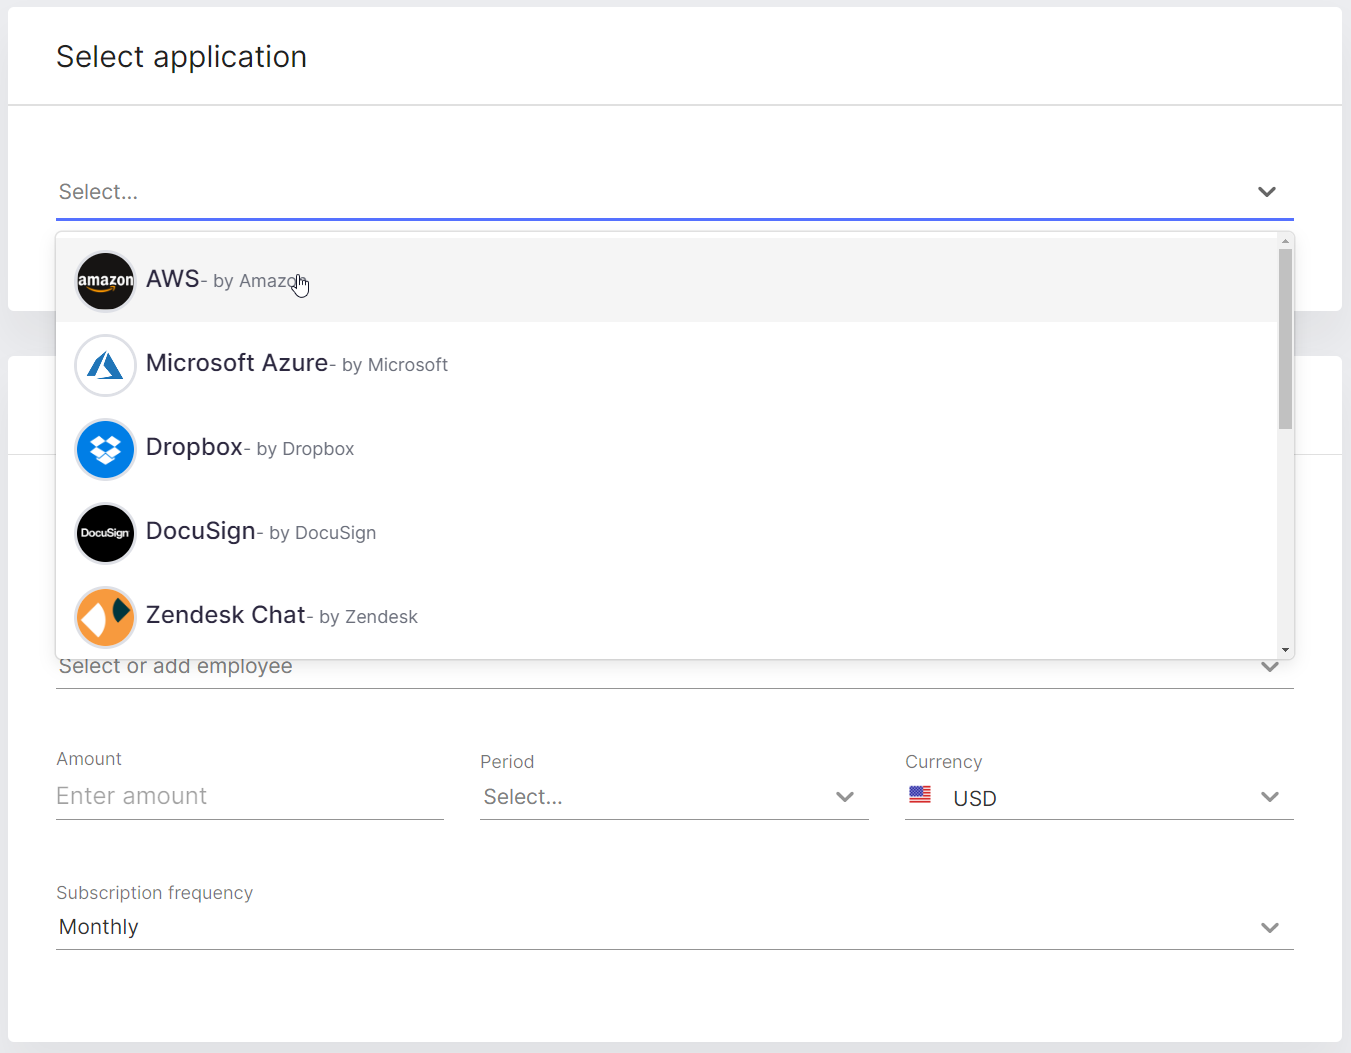Click the US flag currency icon

(x=920, y=795)
